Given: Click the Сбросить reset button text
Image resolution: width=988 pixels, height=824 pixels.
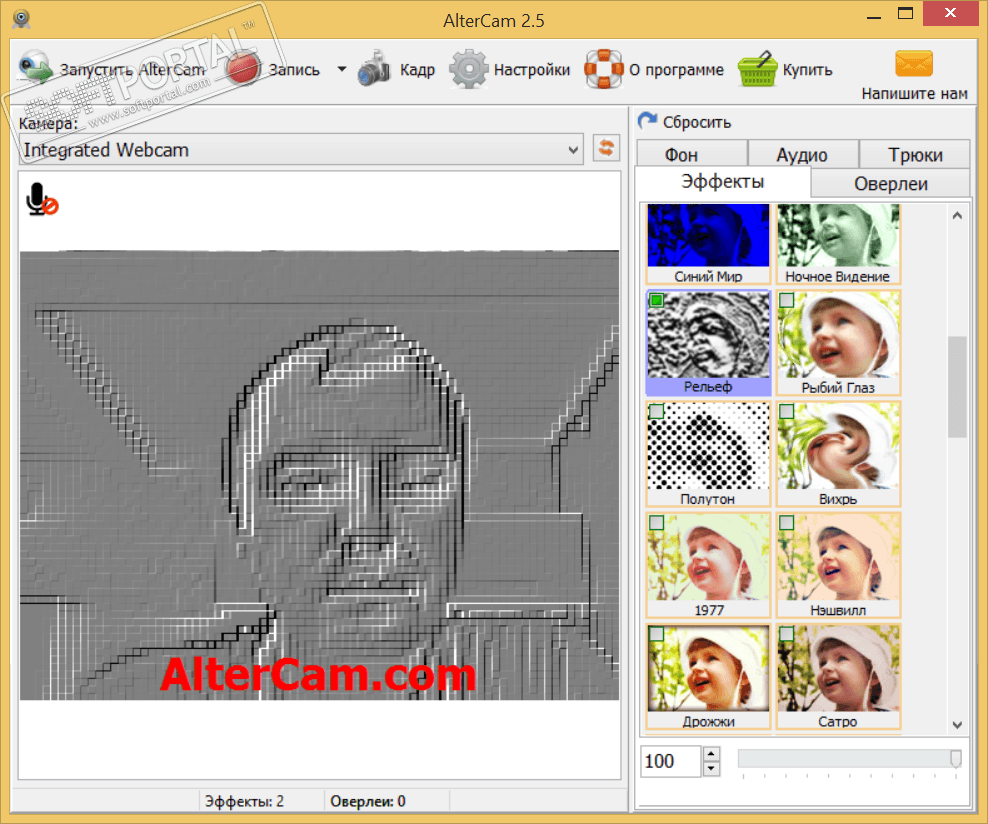Looking at the screenshot, I should click(696, 122).
